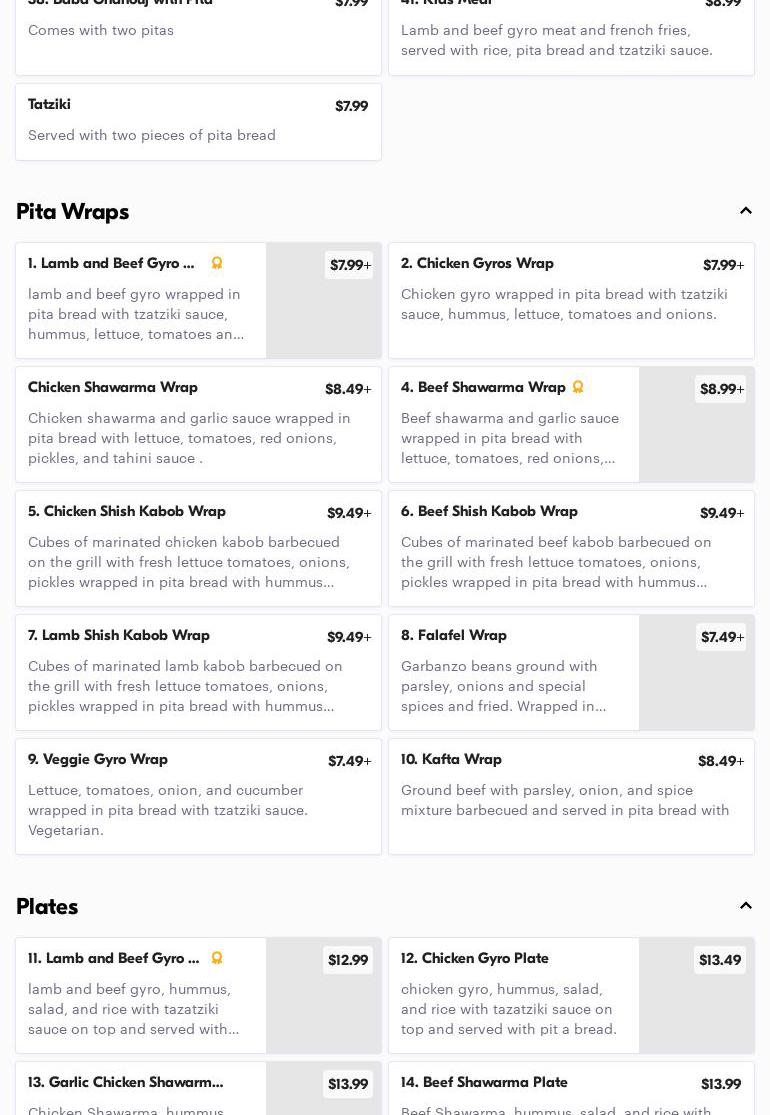Select the Kafta Wrap menu item
The width and height of the screenshot is (770, 1115).
point(570,796)
